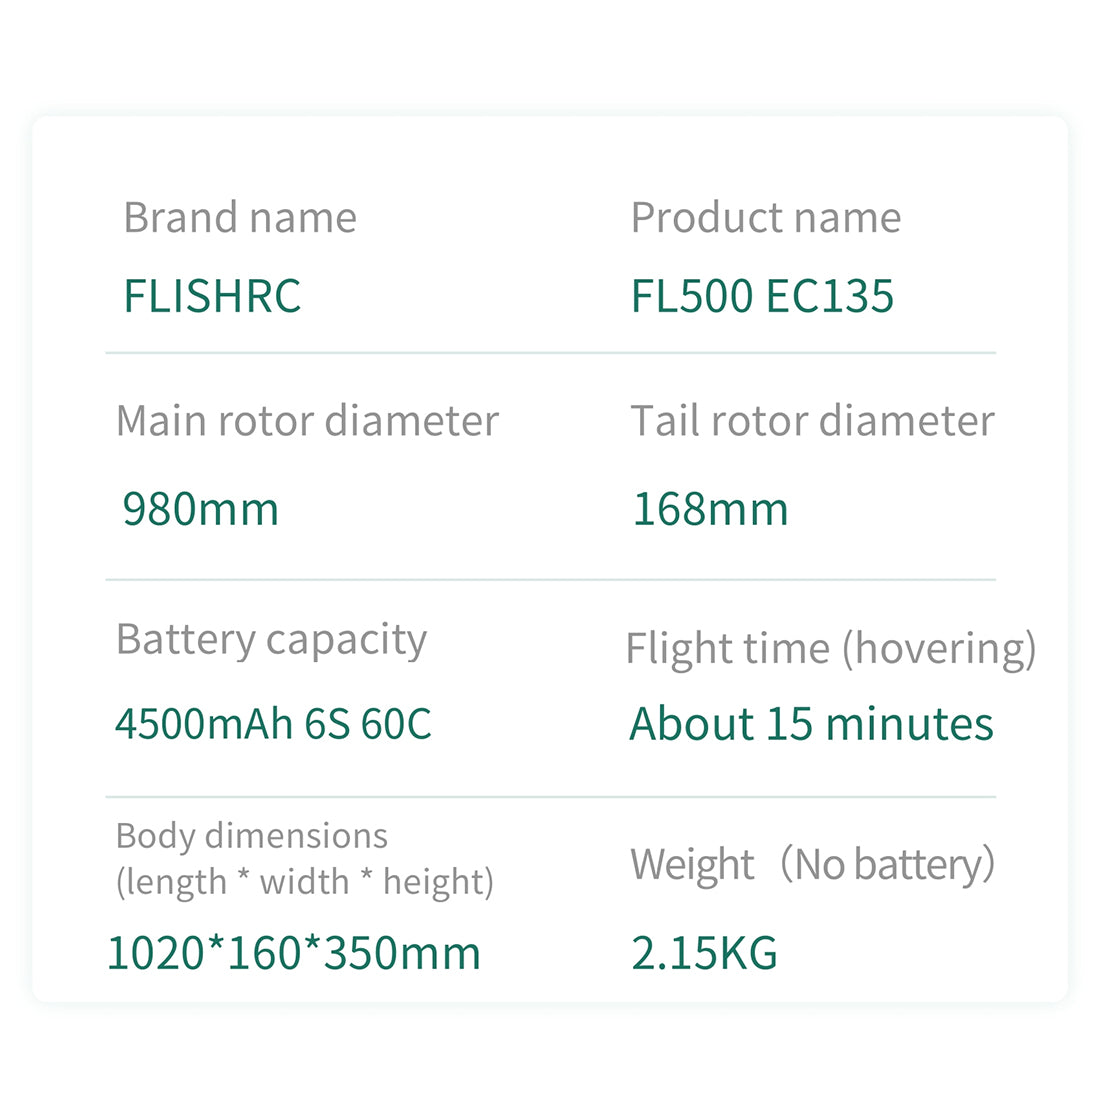
Task: Select the About 15 minutes text
Action: pos(811,724)
